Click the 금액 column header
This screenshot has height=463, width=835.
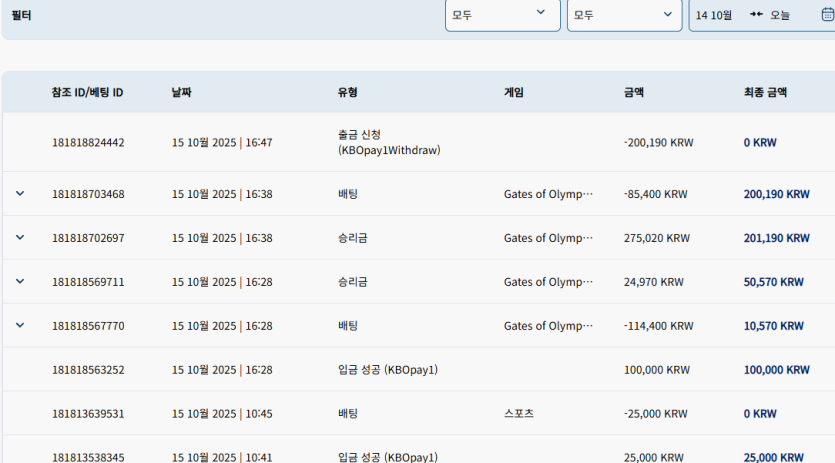(634, 92)
